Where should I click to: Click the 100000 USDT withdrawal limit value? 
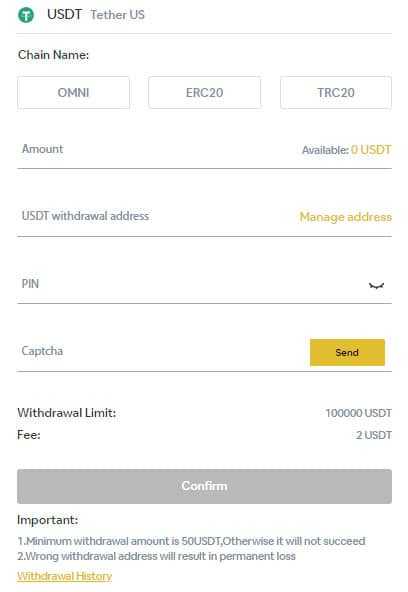pos(359,413)
